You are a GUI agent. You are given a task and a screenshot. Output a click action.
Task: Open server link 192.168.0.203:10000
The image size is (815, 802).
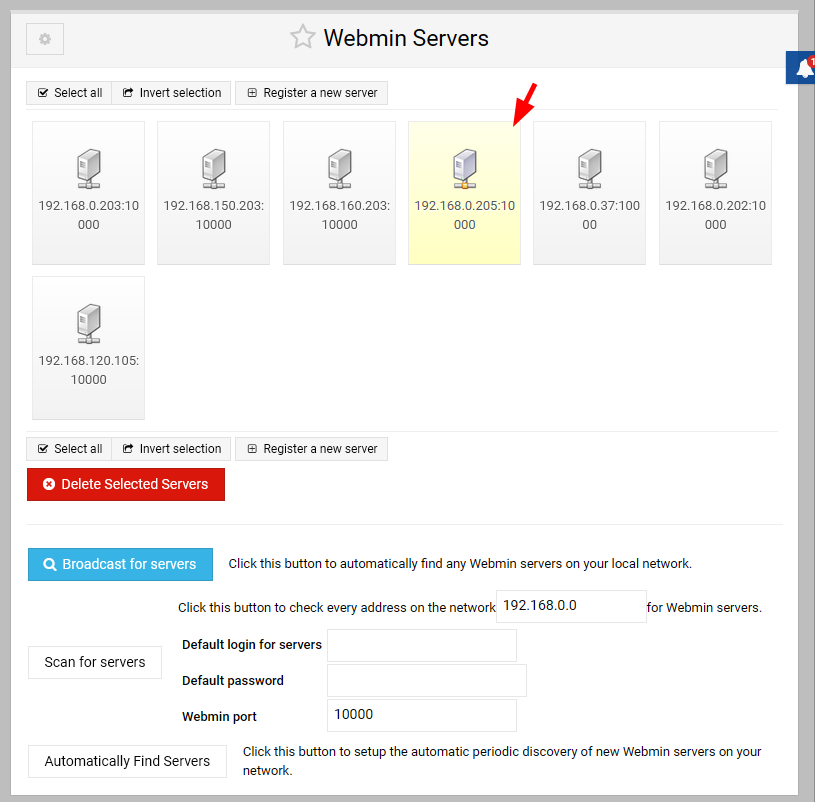[89, 215]
